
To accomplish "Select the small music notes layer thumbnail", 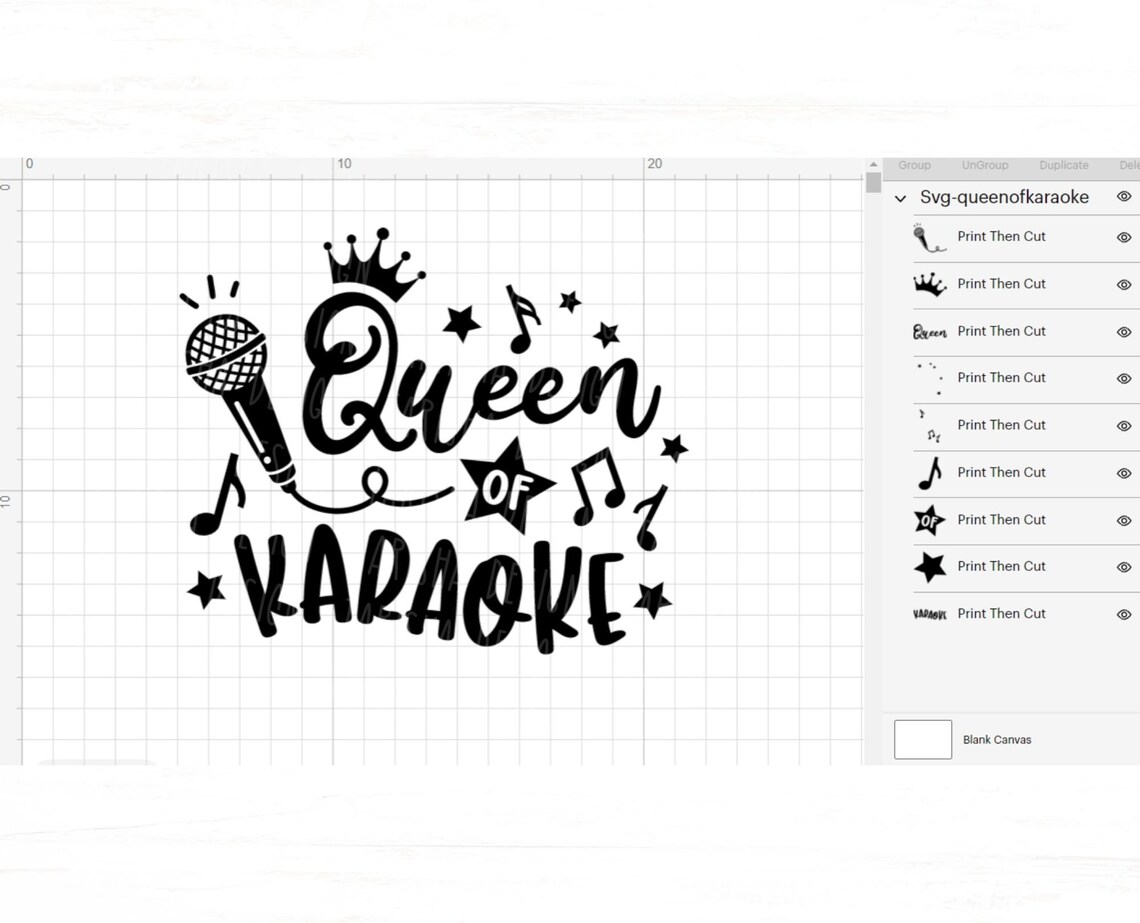I will point(929,425).
